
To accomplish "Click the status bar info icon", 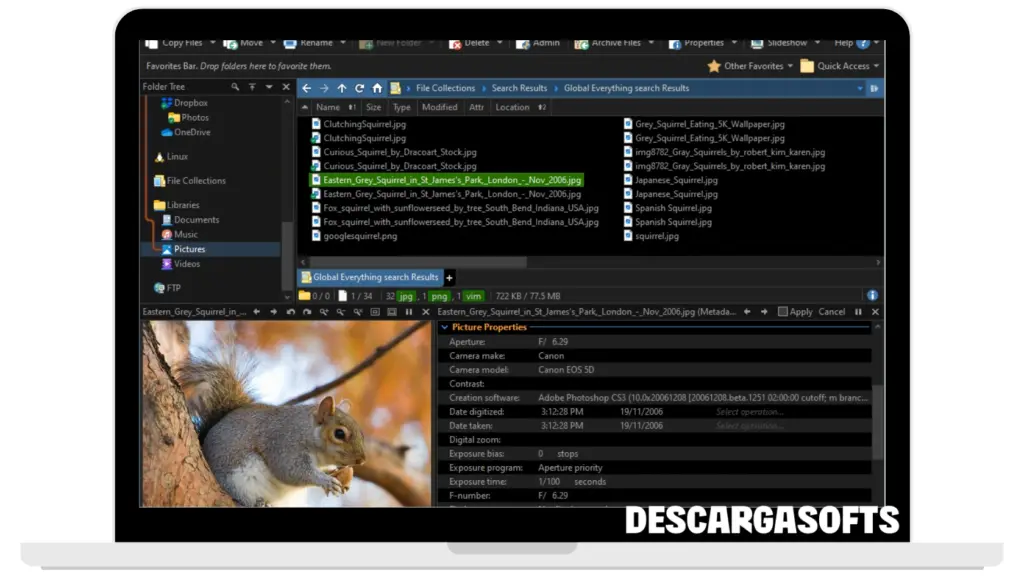I will click(x=872, y=296).
